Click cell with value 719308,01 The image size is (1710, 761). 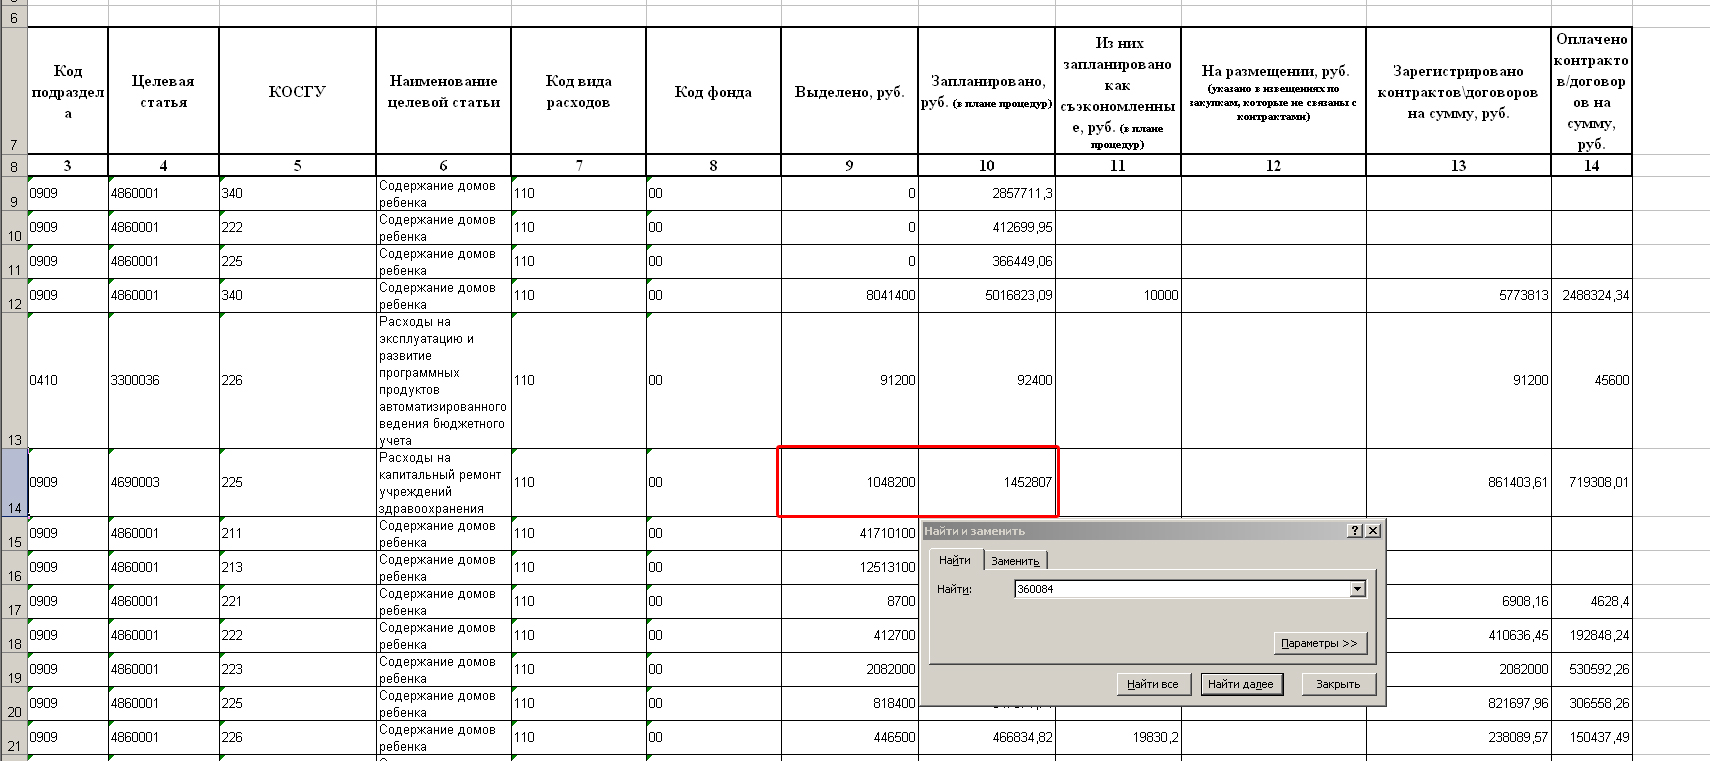coord(1592,482)
